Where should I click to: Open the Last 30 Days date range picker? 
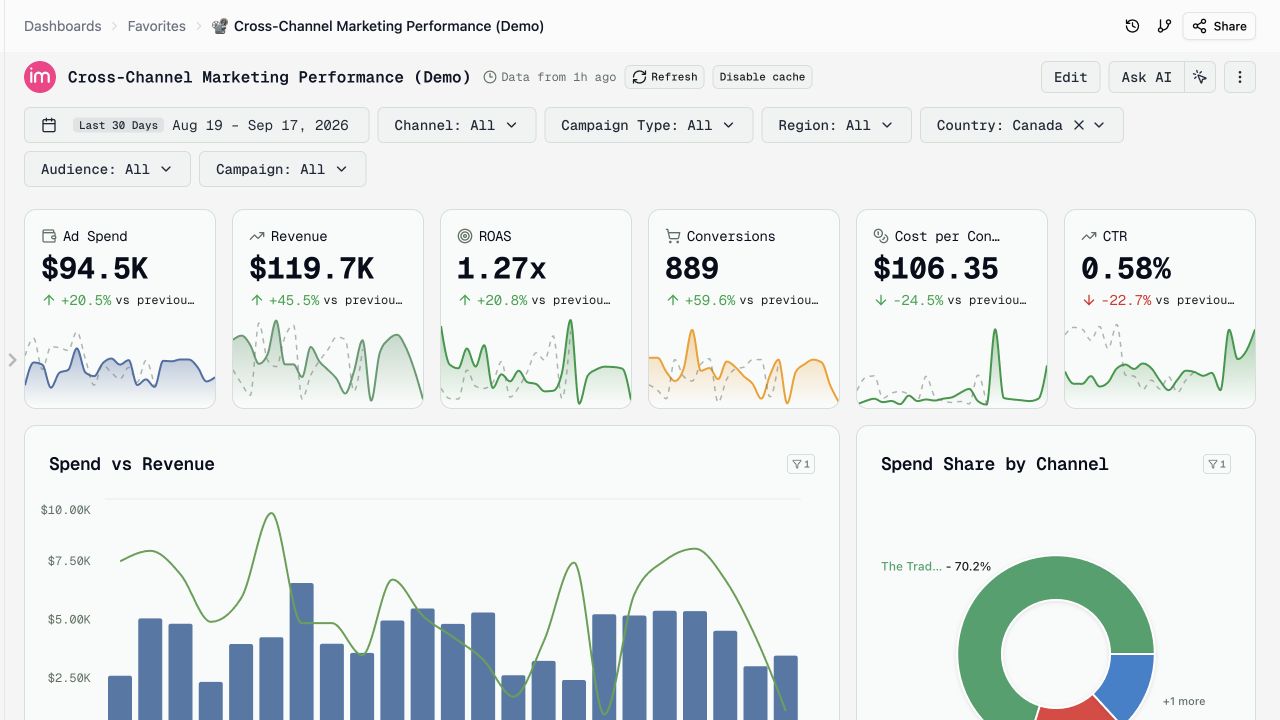[197, 125]
